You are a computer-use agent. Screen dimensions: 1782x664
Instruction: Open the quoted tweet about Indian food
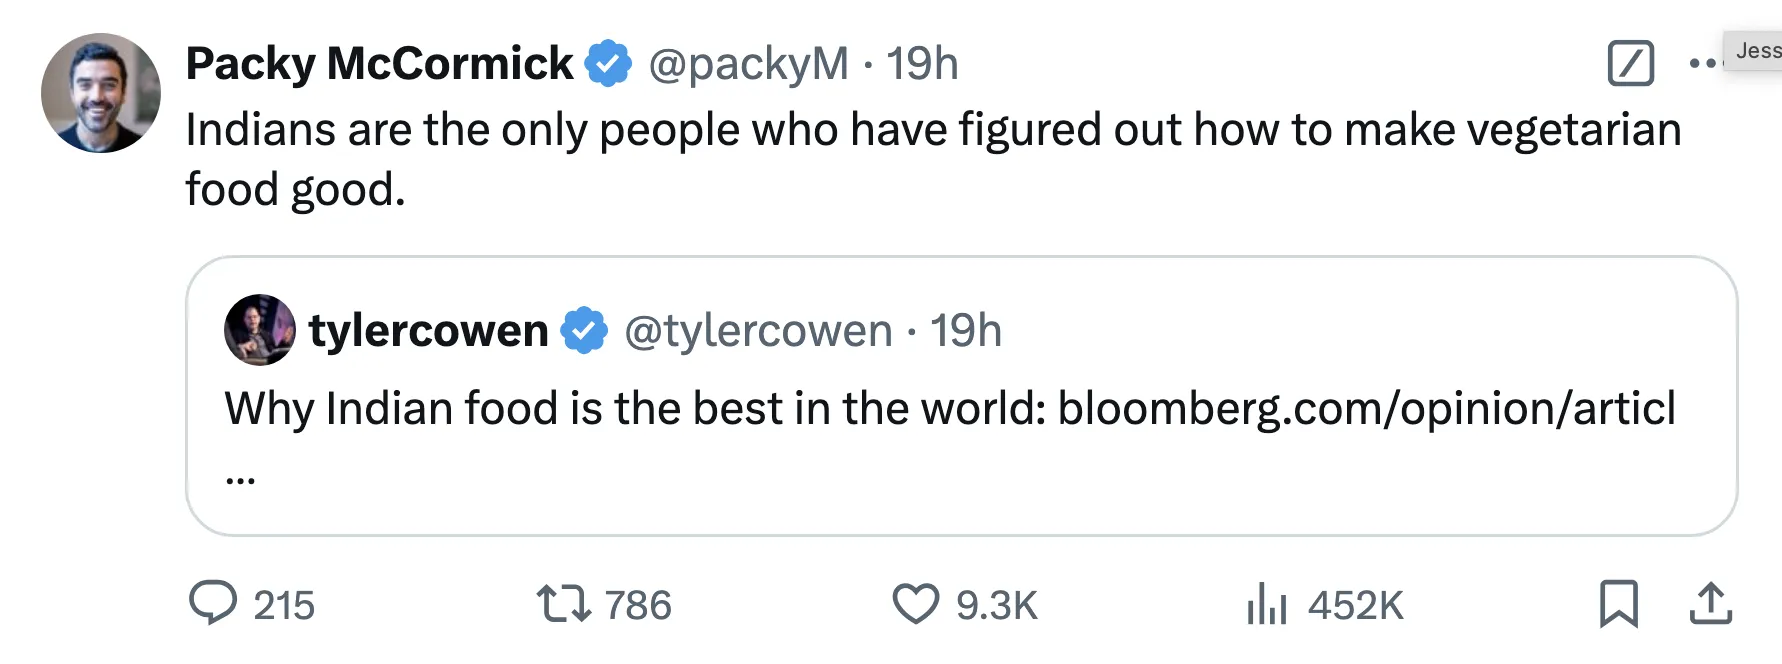click(948, 409)
